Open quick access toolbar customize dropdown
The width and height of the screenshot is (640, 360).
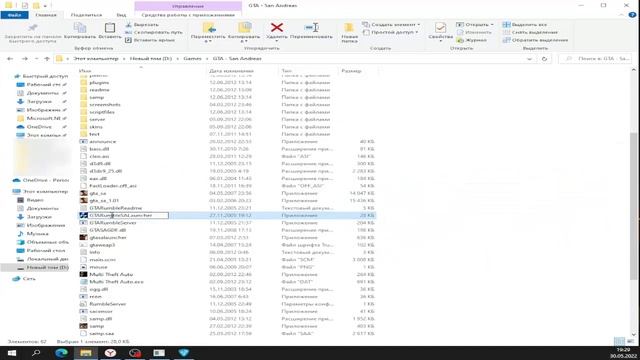45,6
